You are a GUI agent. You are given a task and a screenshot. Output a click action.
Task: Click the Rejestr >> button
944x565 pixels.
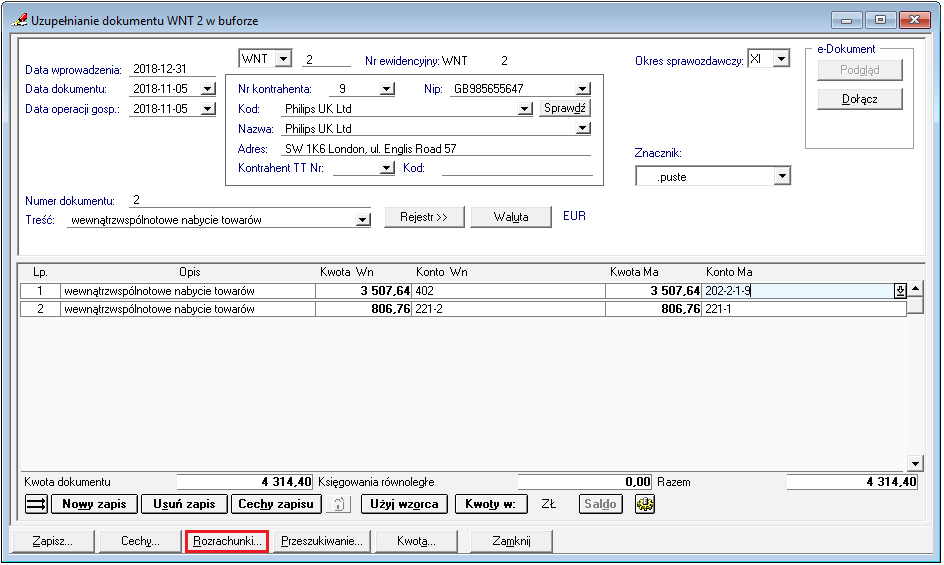pos(424,217)
